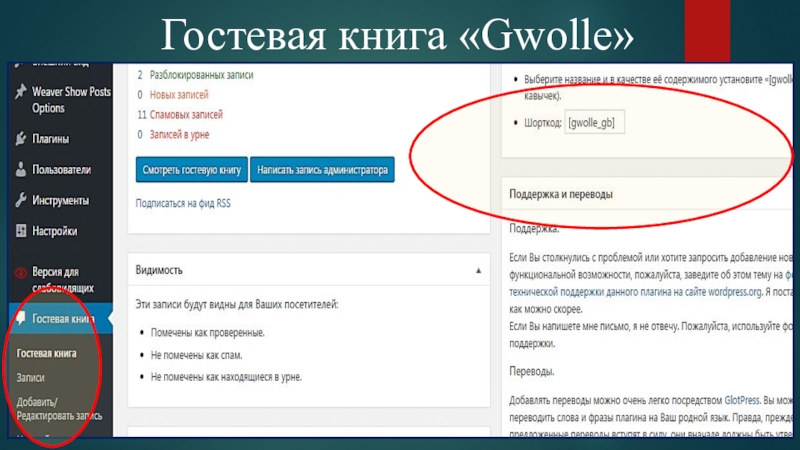This screenshot has width=800, height=450.
Task: Click the pin icon beside Weaver Show Posts Options
Action: coord(20,92)
